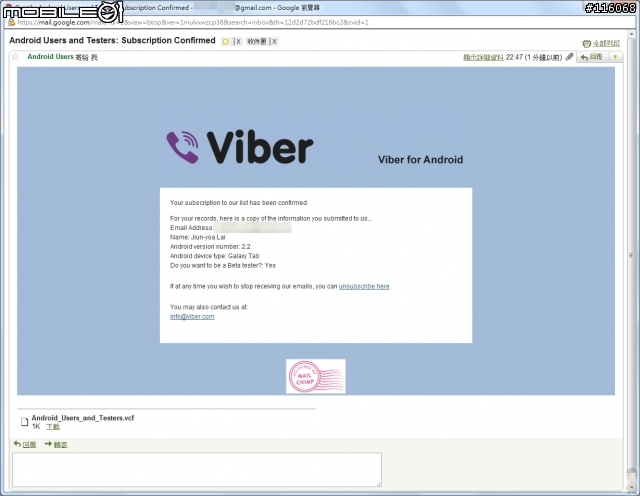Click the 22:47 timestamp

(x=513, y=57)
